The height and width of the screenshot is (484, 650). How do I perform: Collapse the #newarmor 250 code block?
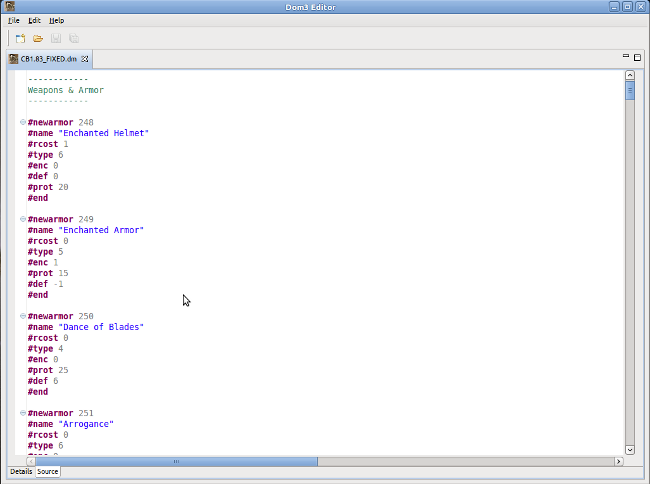22,316
